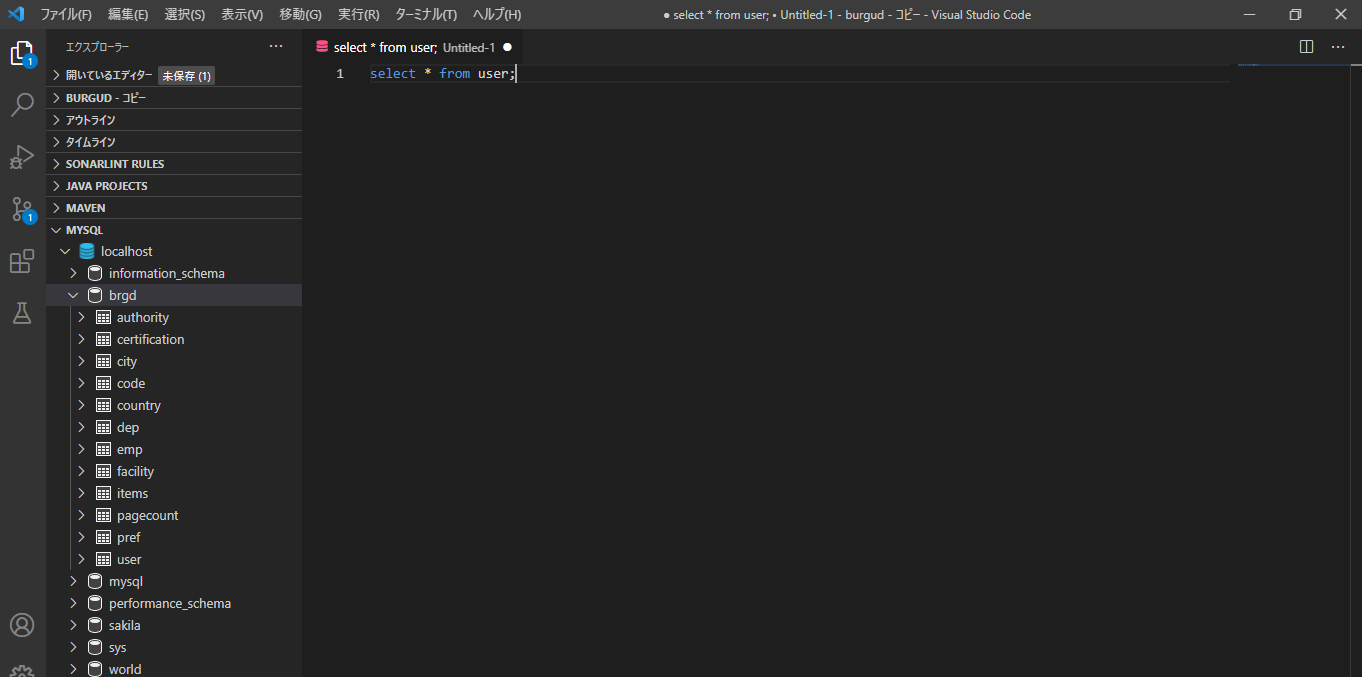Click the information_schema database icon

[95, 273]
